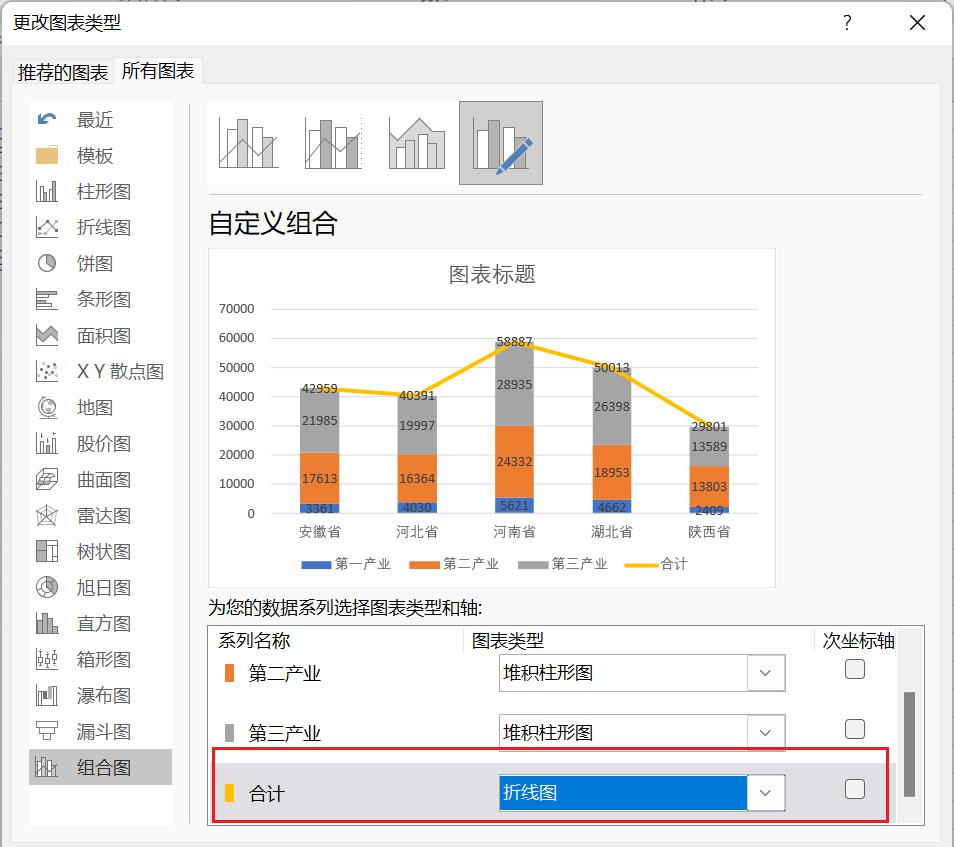954x847 pixels.
Task: Enable secondary axis for 第三产业
Action: [855, 729]
